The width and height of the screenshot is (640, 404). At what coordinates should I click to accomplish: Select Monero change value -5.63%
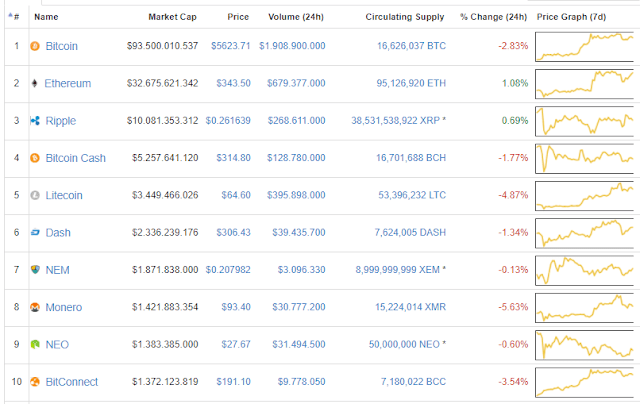point(513,307)
